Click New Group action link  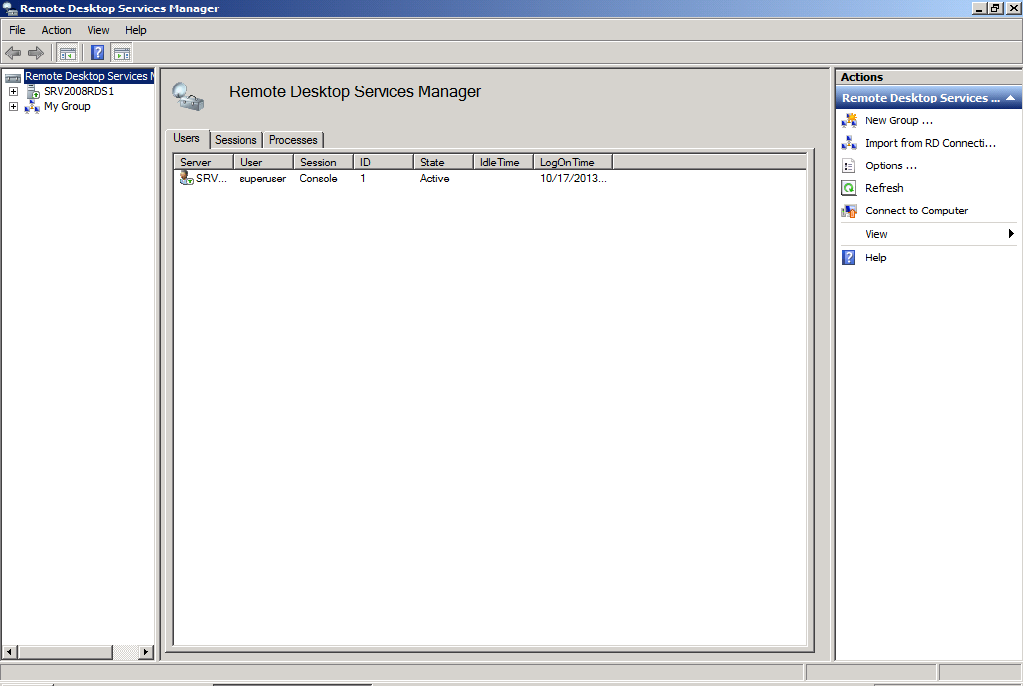898,121
